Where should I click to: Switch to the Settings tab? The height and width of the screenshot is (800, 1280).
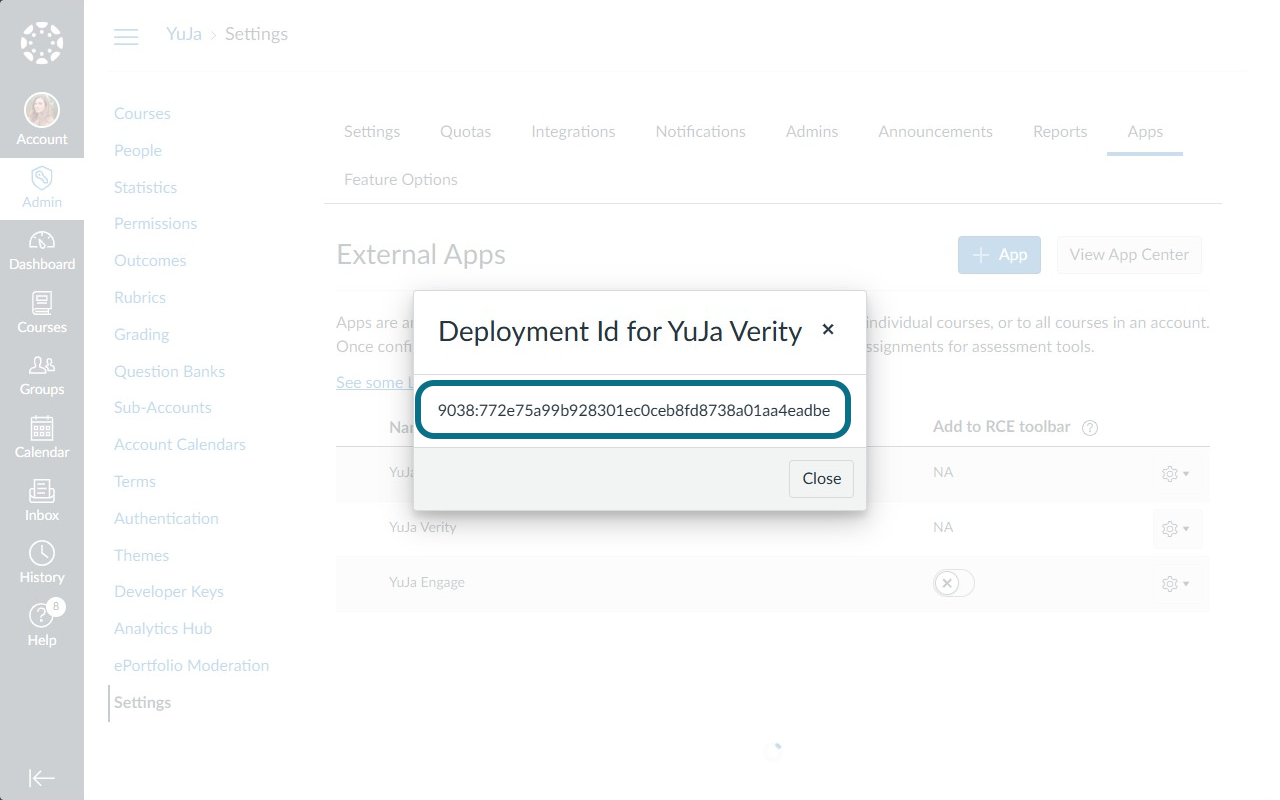point(372,132)
